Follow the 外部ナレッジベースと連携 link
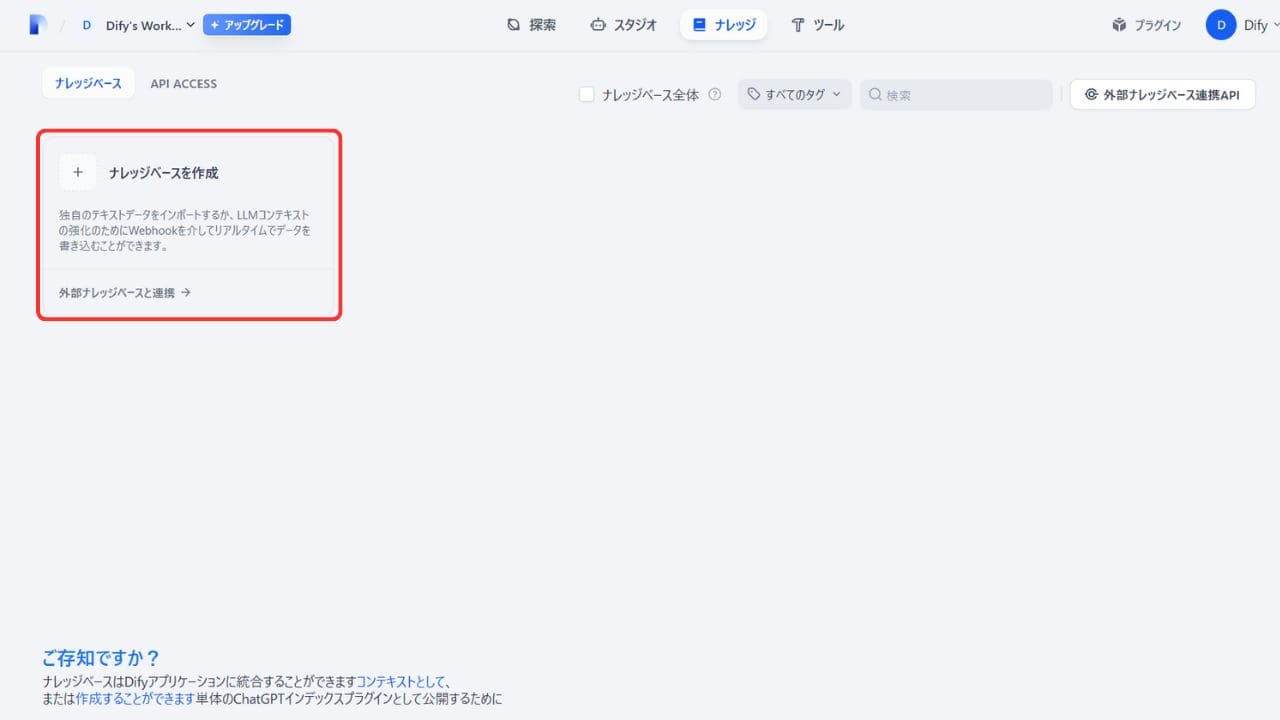 click(x=125, y=293)
